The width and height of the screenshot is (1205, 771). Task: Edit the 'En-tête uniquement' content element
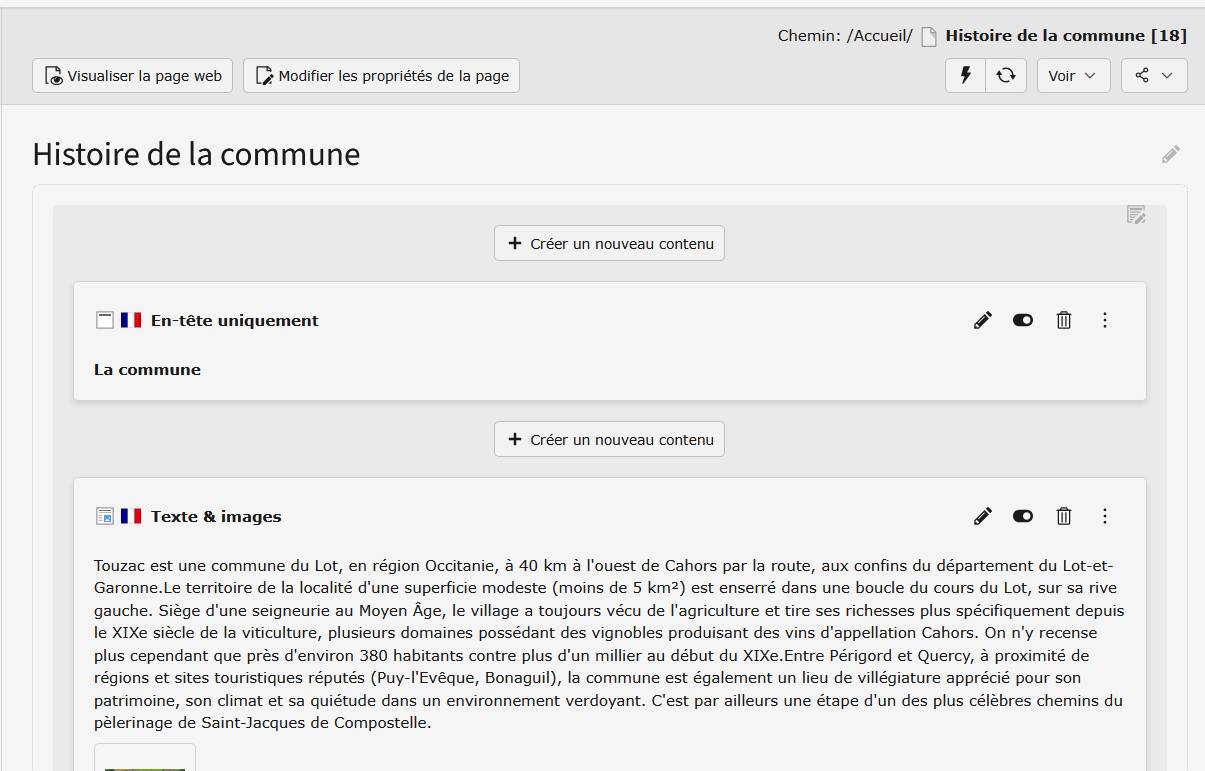point(983,320)
